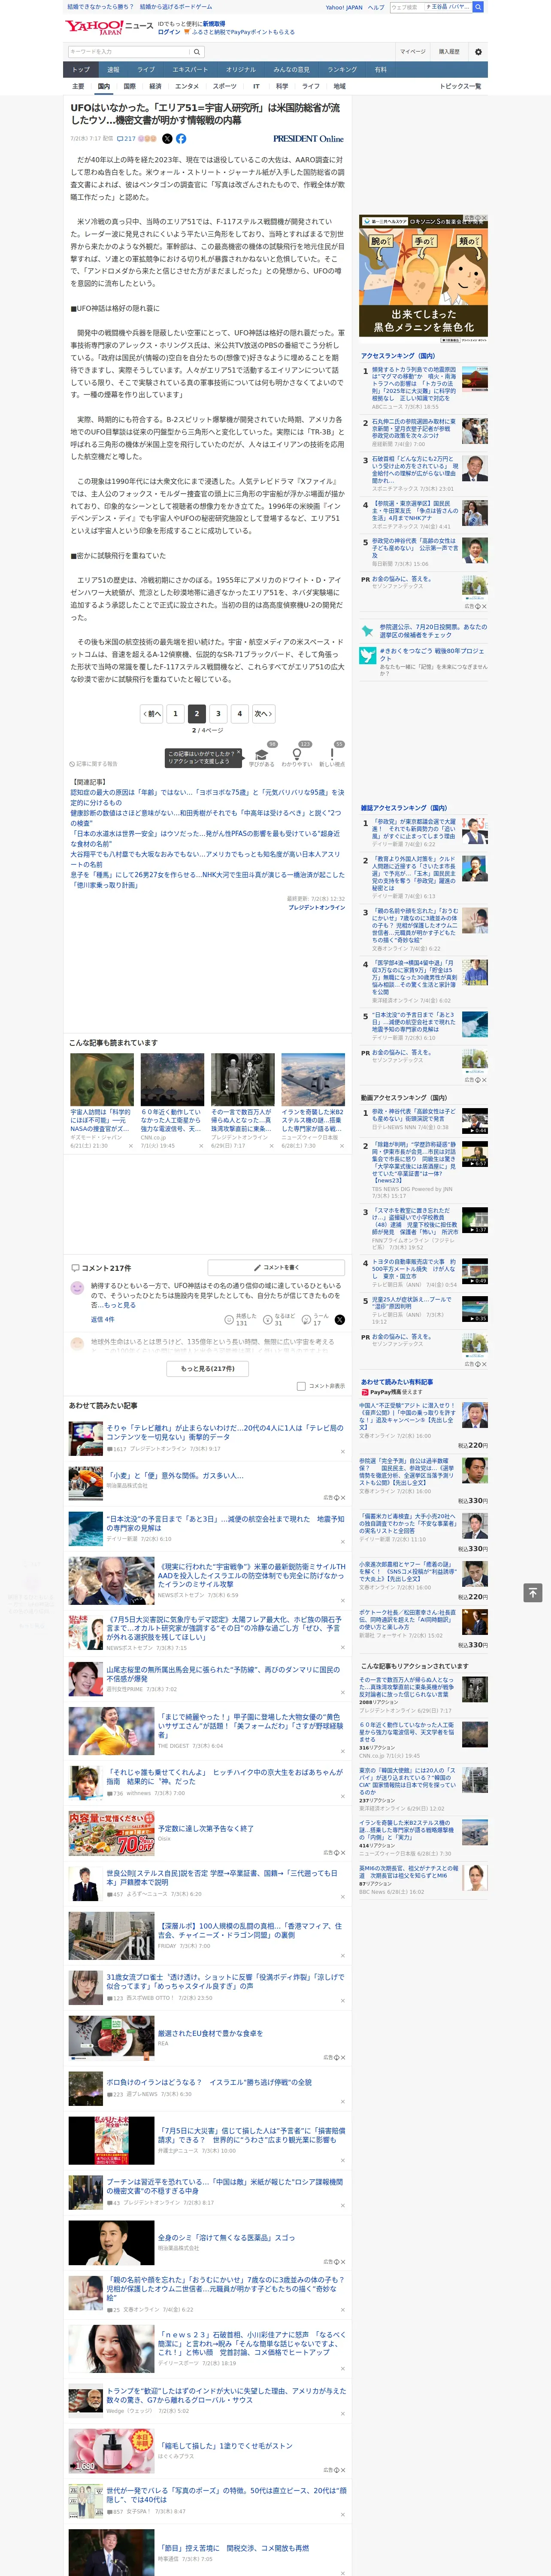This screenshot has width=551, height=2576.
Task: Close the reaction tooltip popup
Action: point(238,753)
